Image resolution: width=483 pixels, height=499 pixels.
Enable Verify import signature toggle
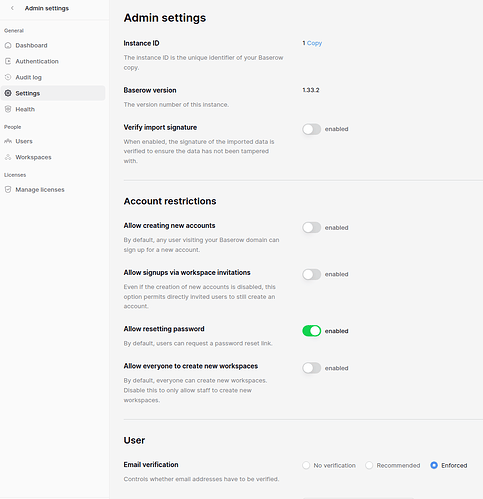click(x=311, y=129)
